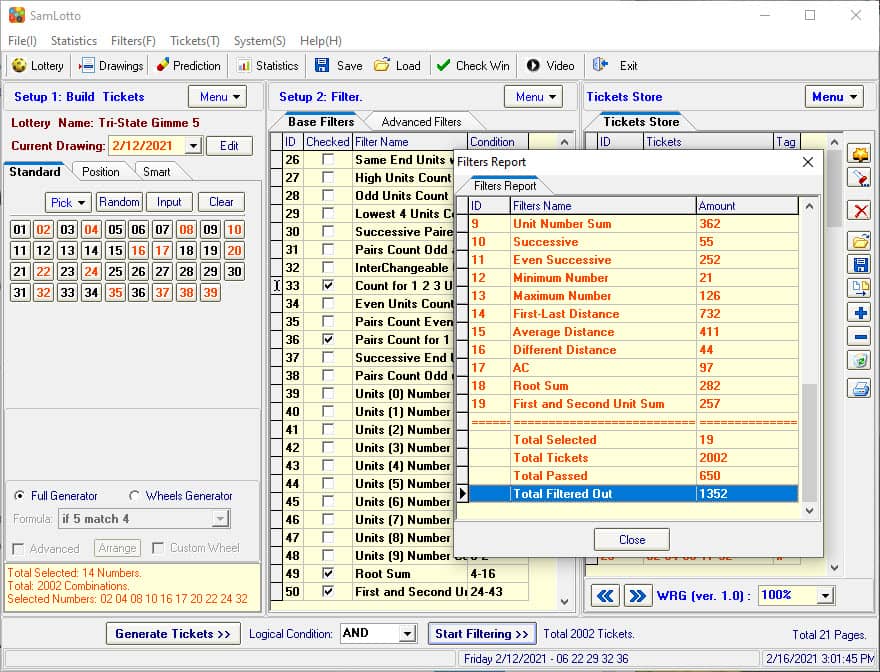The height and width of the screenshot is (672, 880).
Task: Click the Load folder toolbar icon
Action: (382, 65)
